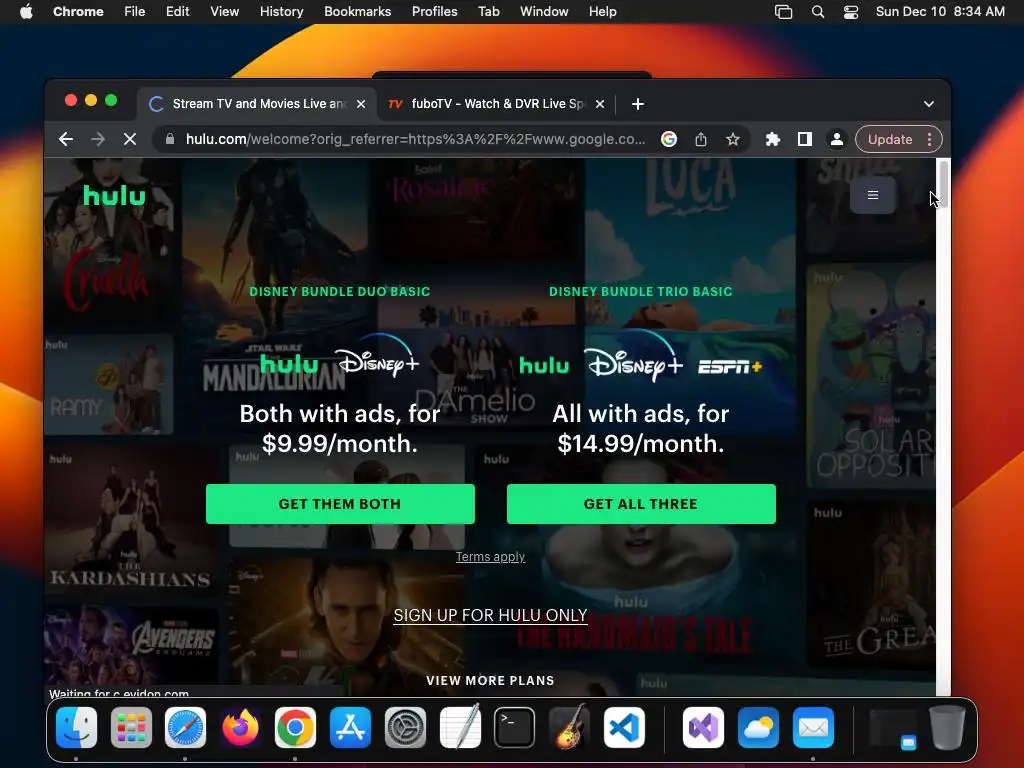
Task: Stop page loading with the X button
Action: pyautogui.click(x=130, y=139)
